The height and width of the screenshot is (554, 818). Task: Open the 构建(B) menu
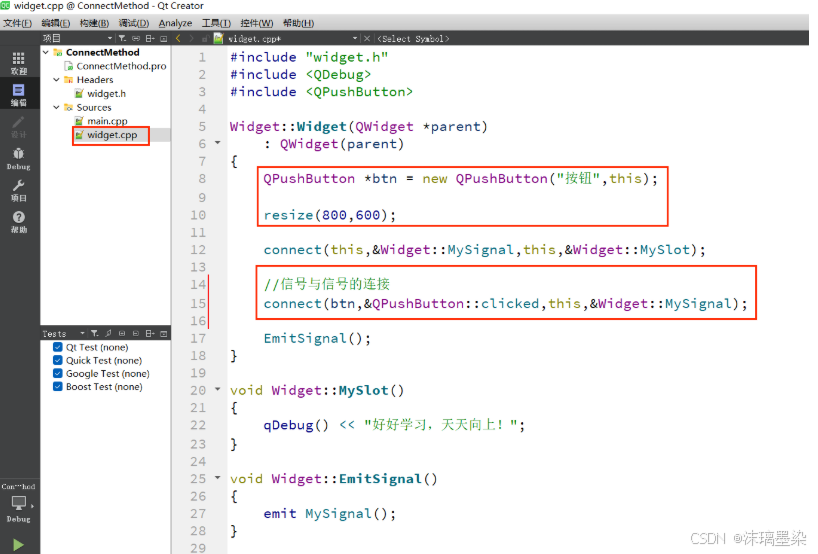tap(94, 23)
